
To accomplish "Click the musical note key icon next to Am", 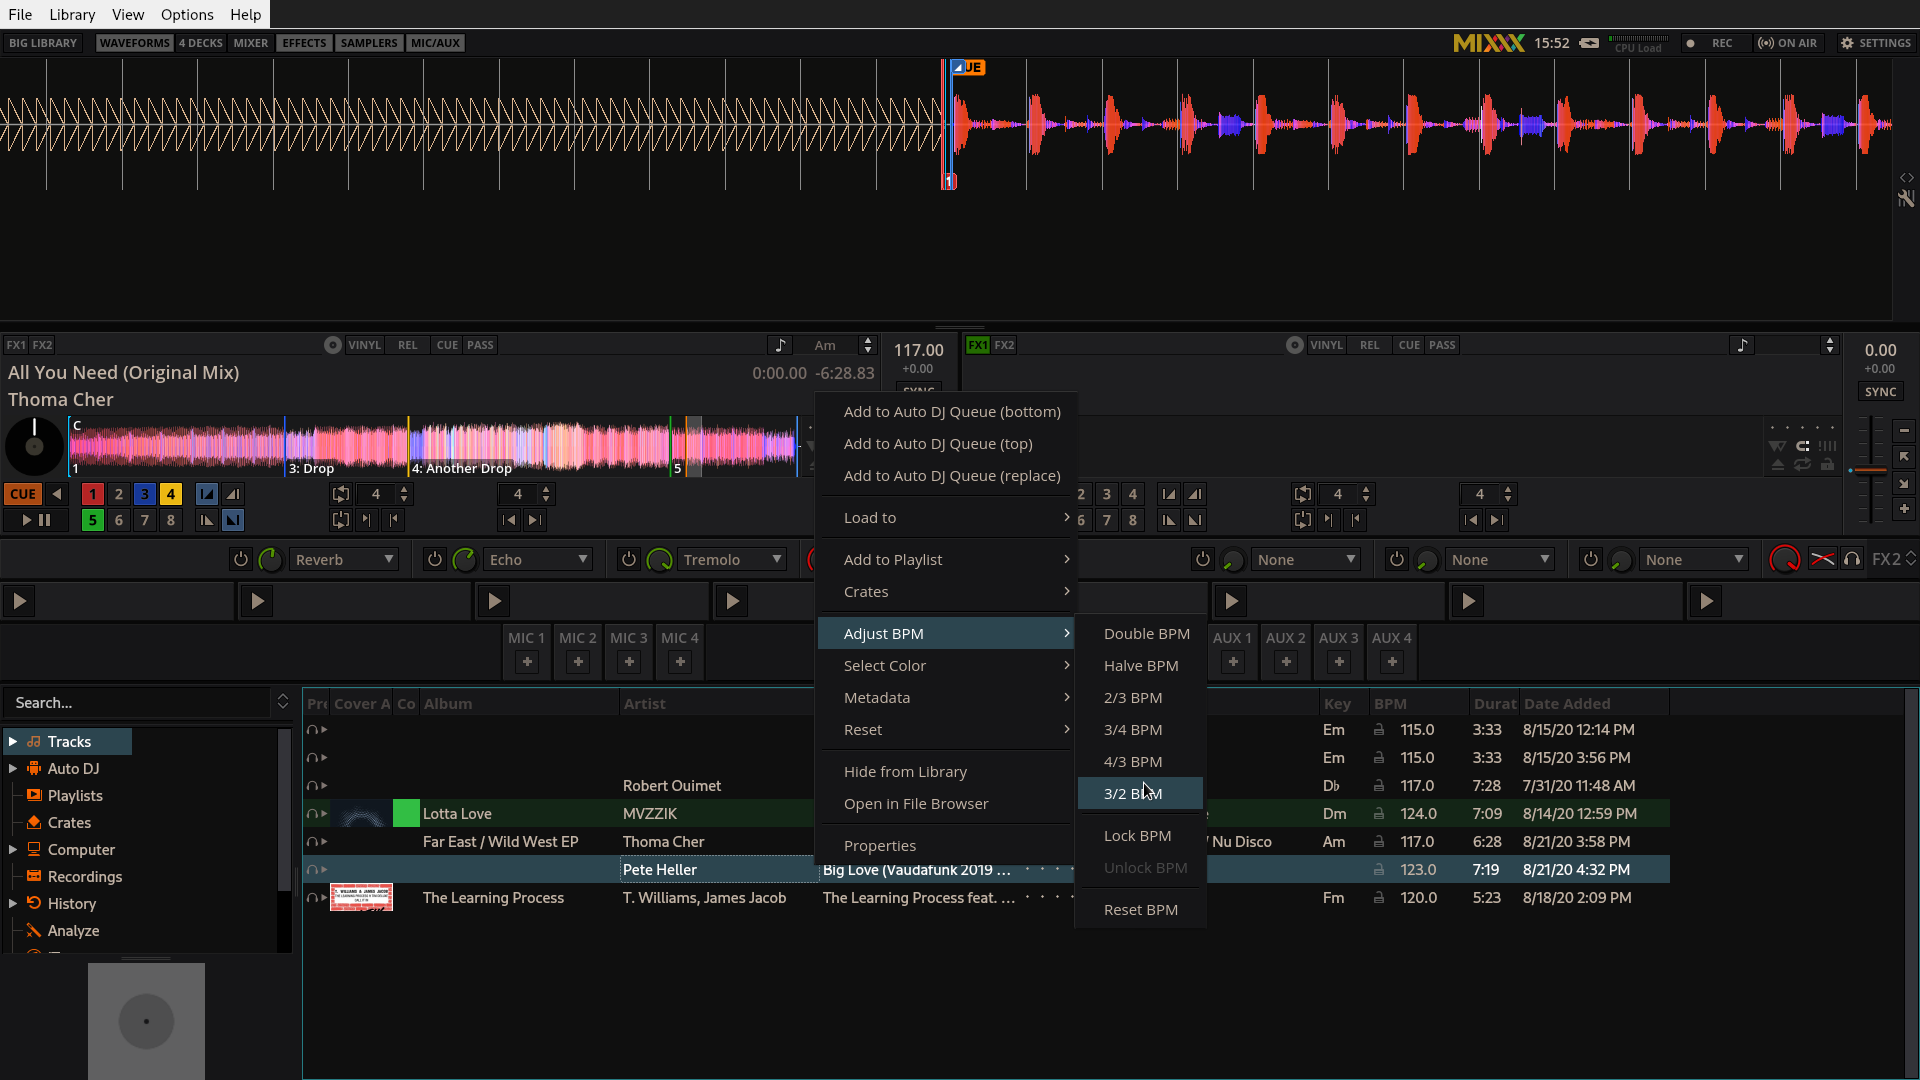I will 780,345.
